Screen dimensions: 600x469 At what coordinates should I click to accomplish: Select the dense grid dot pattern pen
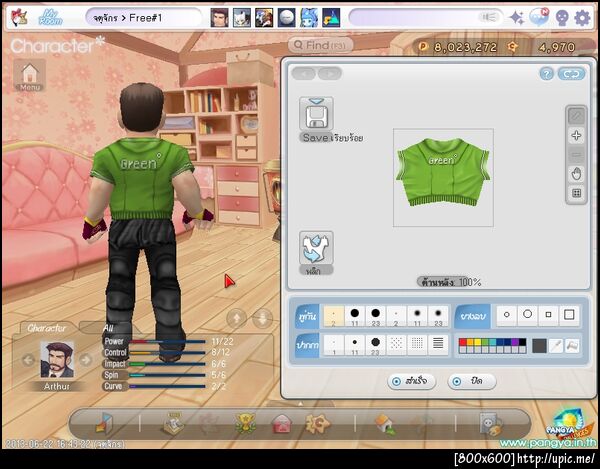click(x=417, y=345)
